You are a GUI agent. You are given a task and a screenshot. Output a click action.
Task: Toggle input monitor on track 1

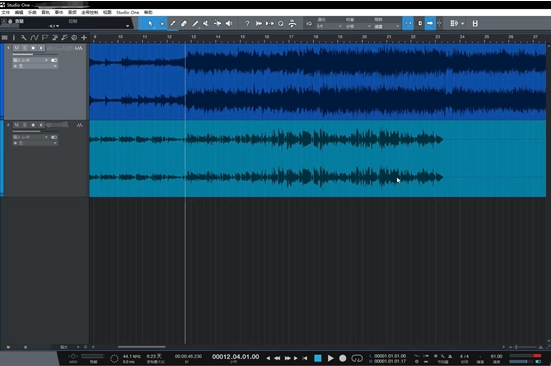41,48
